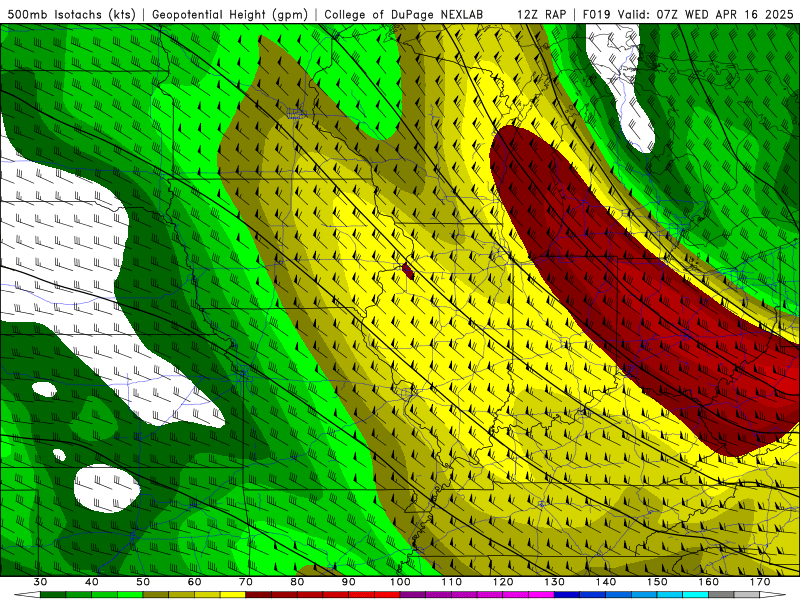Click the 'Geopotential Height (gpm)' header label
This screenshot has width=800, height=600.
click(230, 14)
